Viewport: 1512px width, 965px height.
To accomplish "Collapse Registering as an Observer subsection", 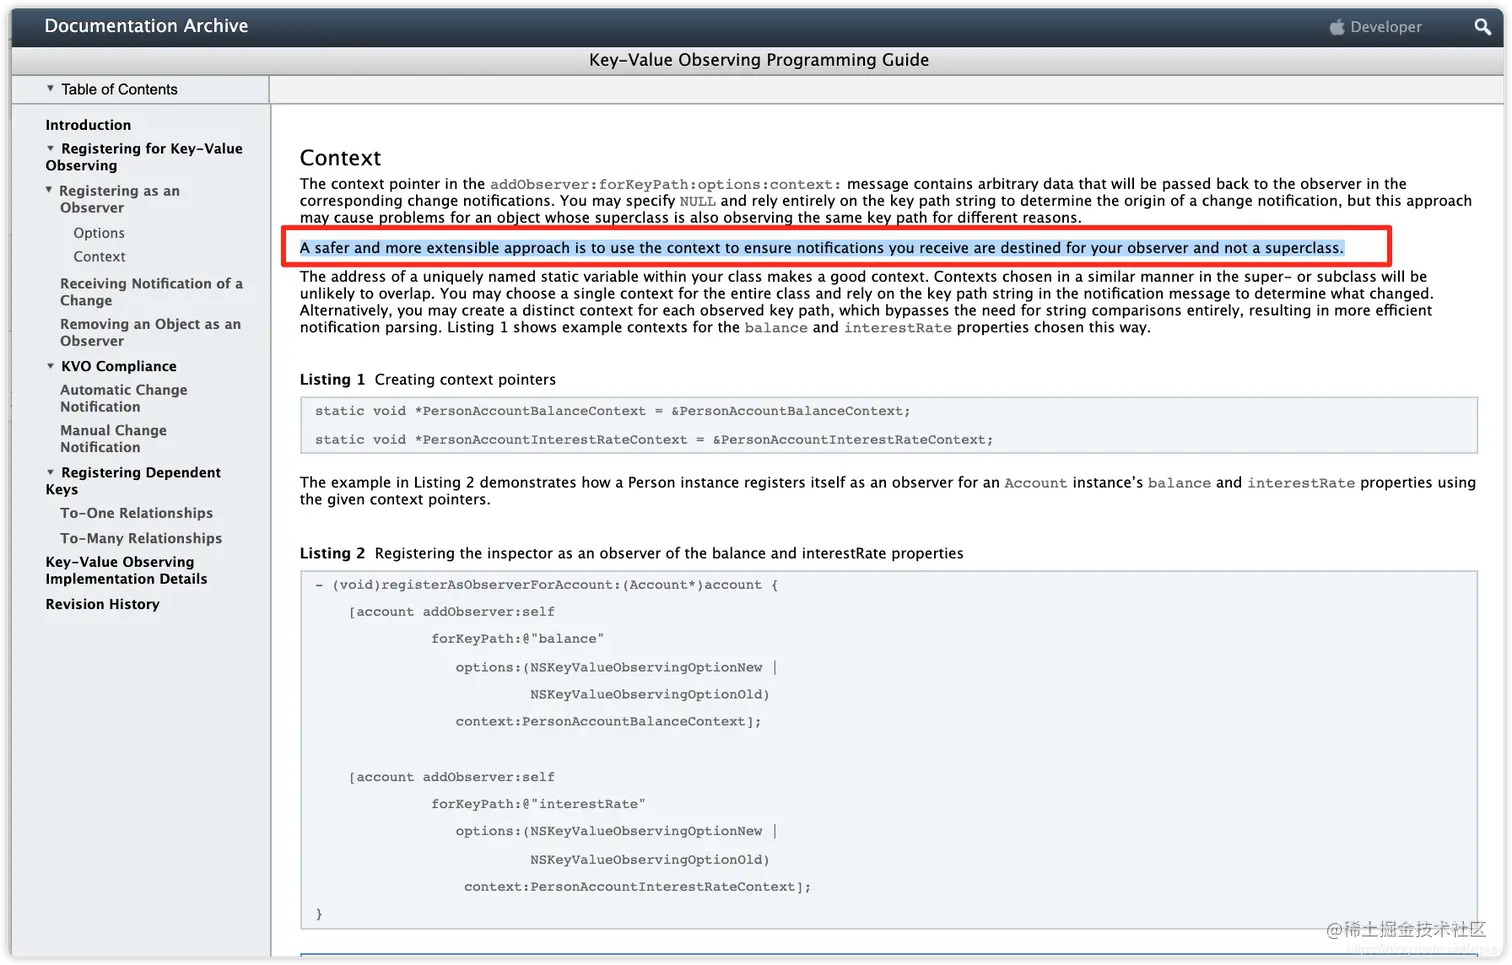I will [48, 190].
